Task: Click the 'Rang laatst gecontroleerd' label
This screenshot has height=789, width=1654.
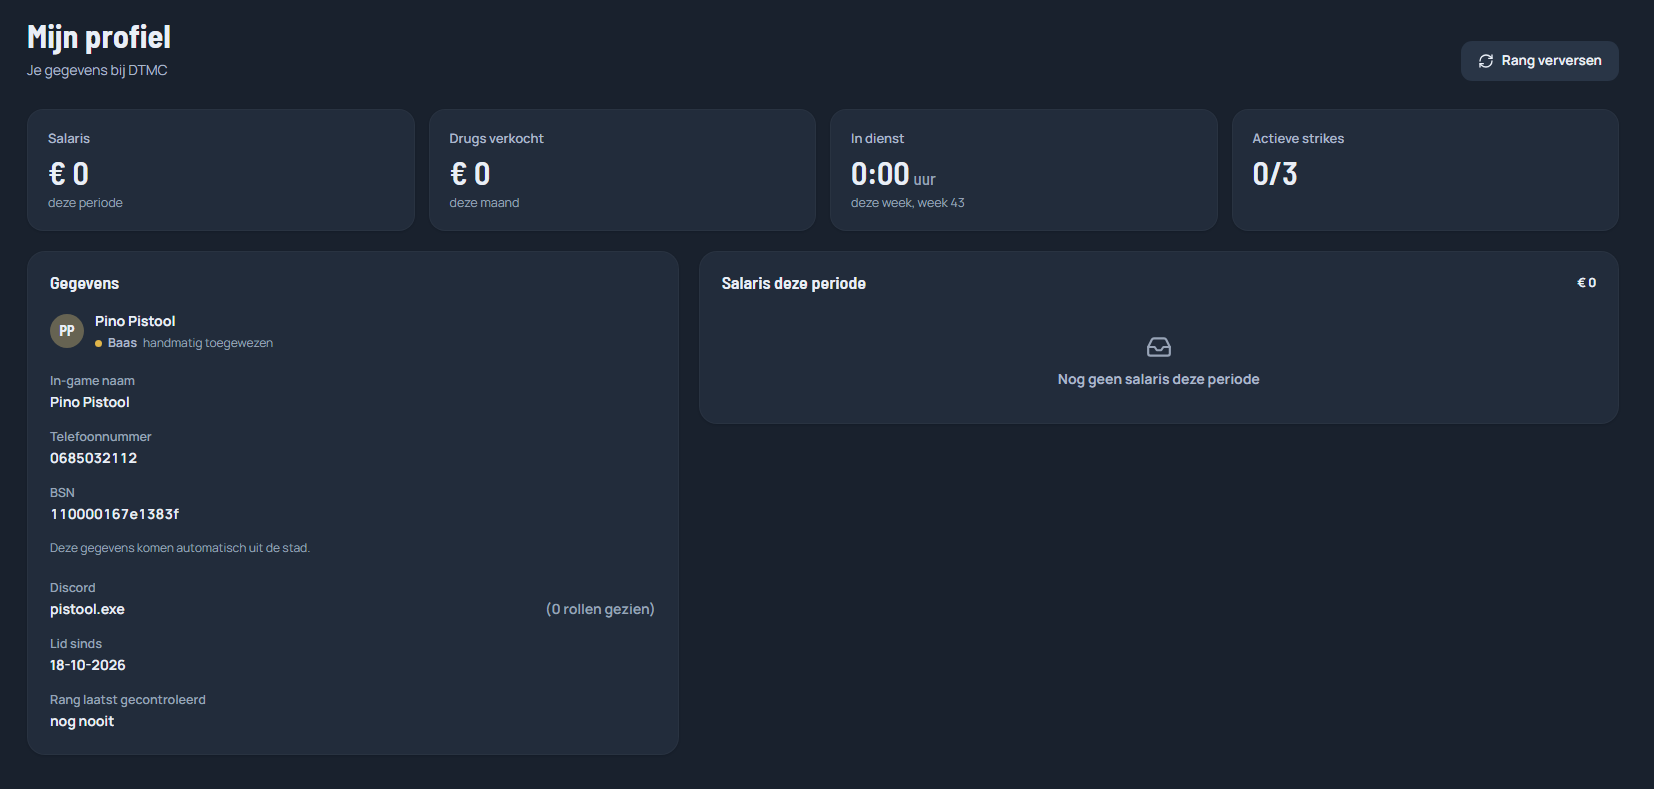Action: pos(128,700)
